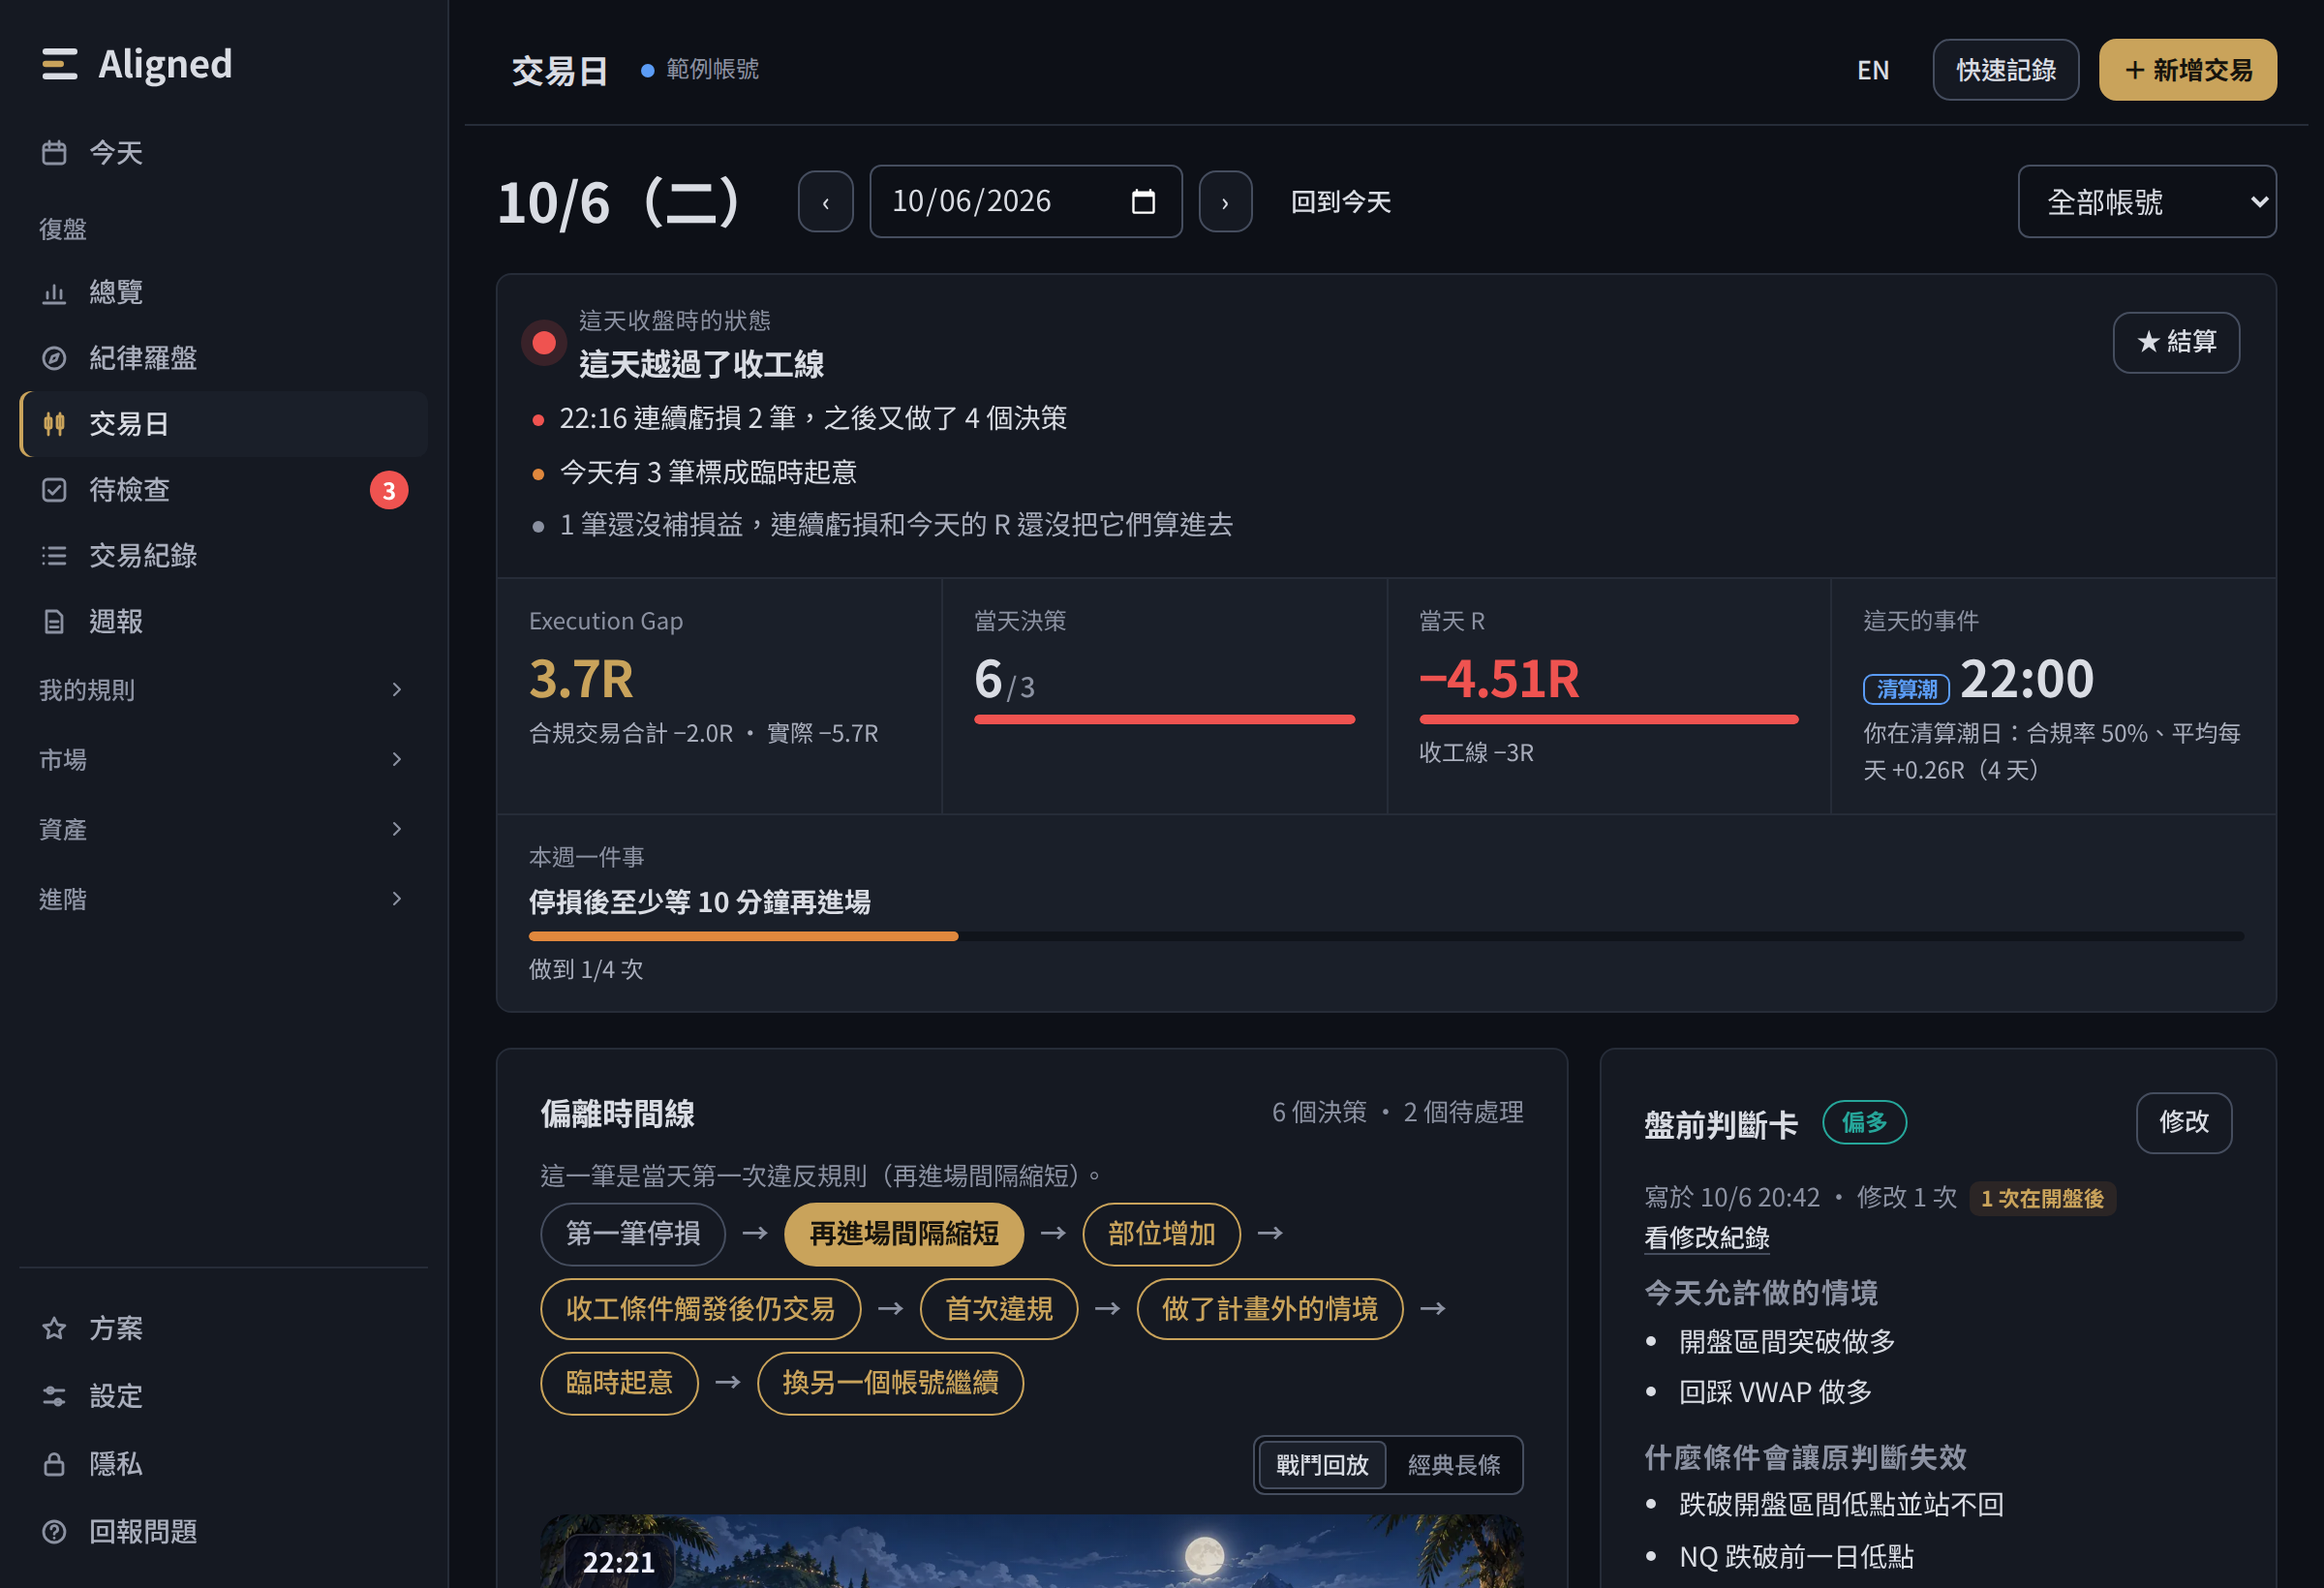Expand the 我的規則 section
The width and height of the screenshot is (2324, 1588).
pos(224,690)
